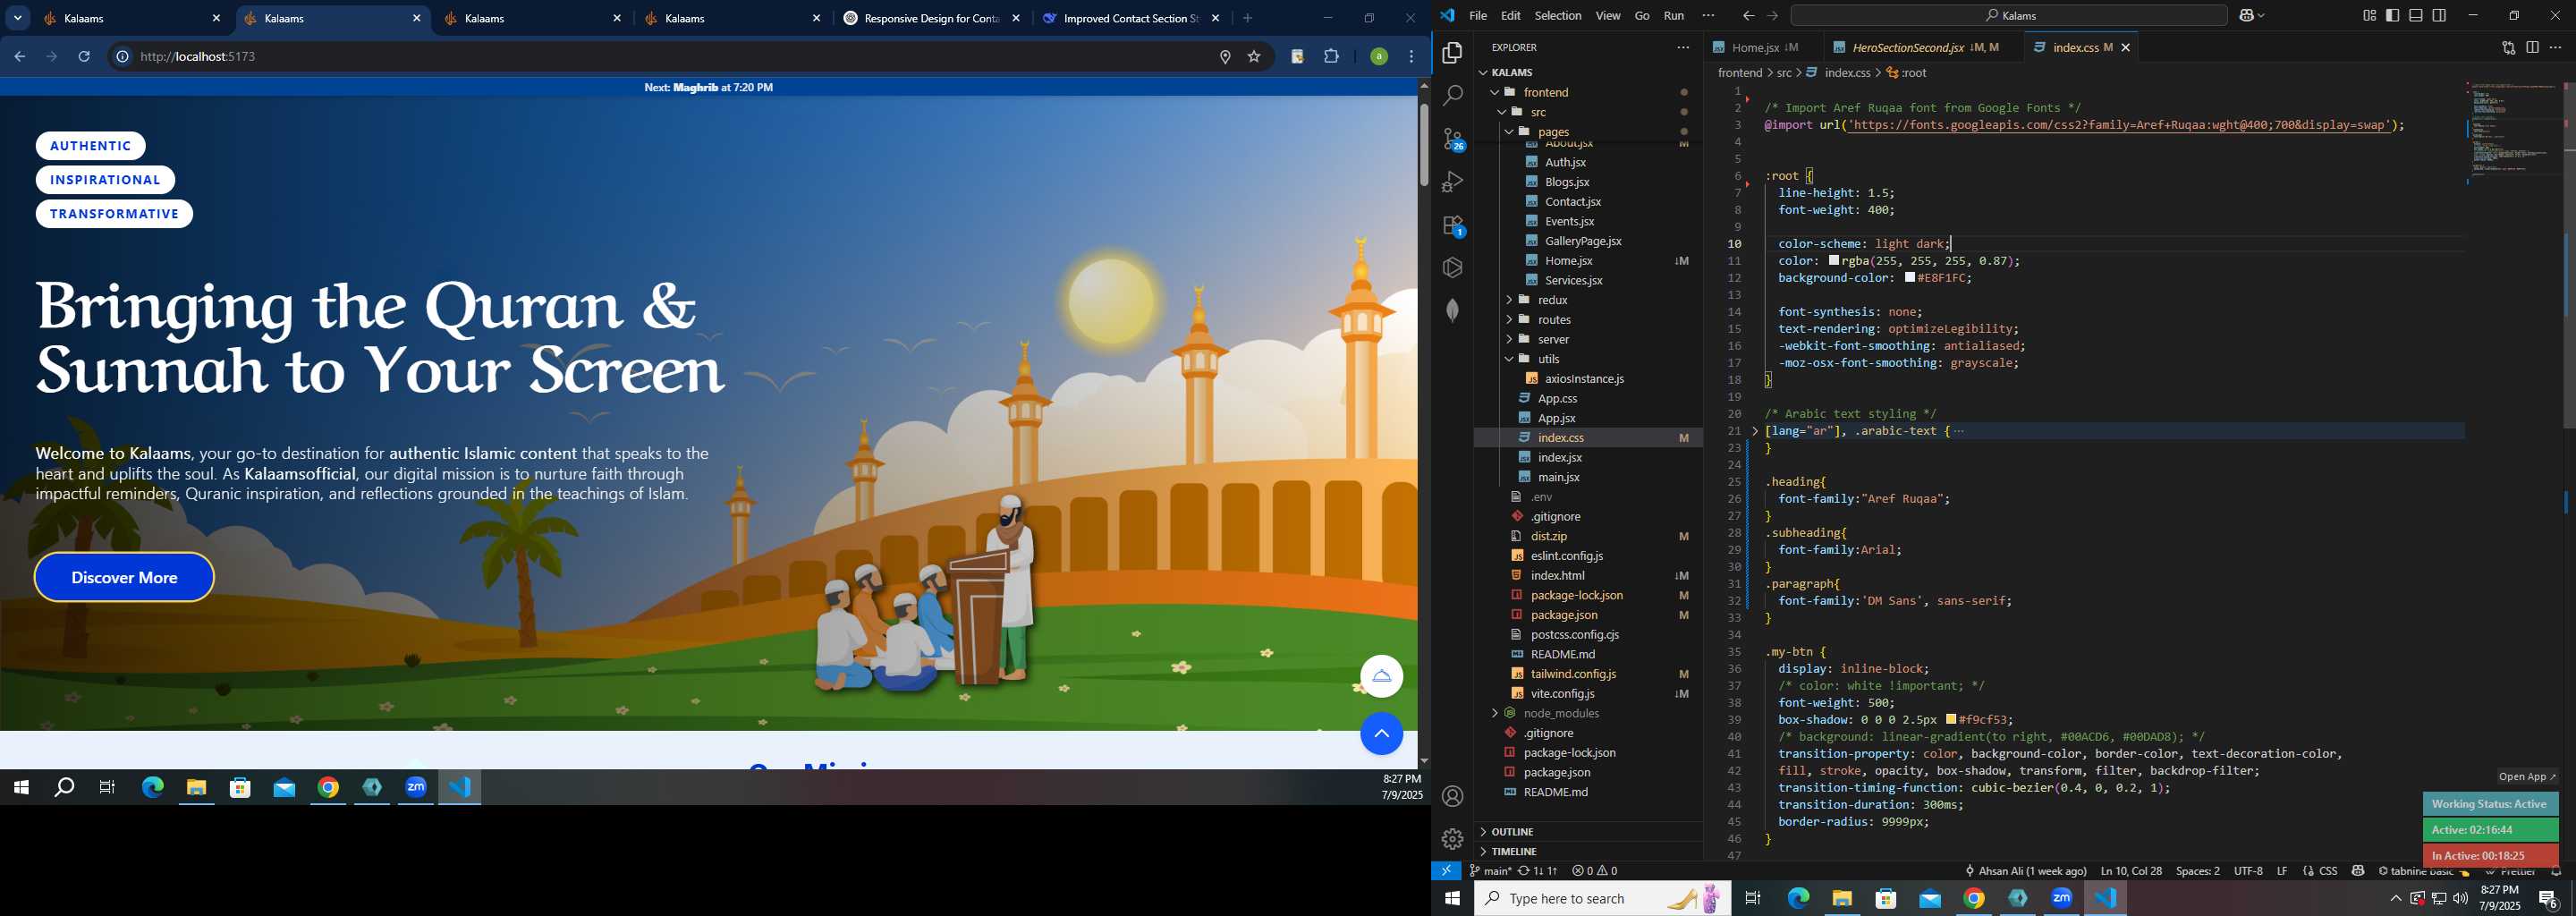
Task: Open the File menu
Action: click(1478, 15)
